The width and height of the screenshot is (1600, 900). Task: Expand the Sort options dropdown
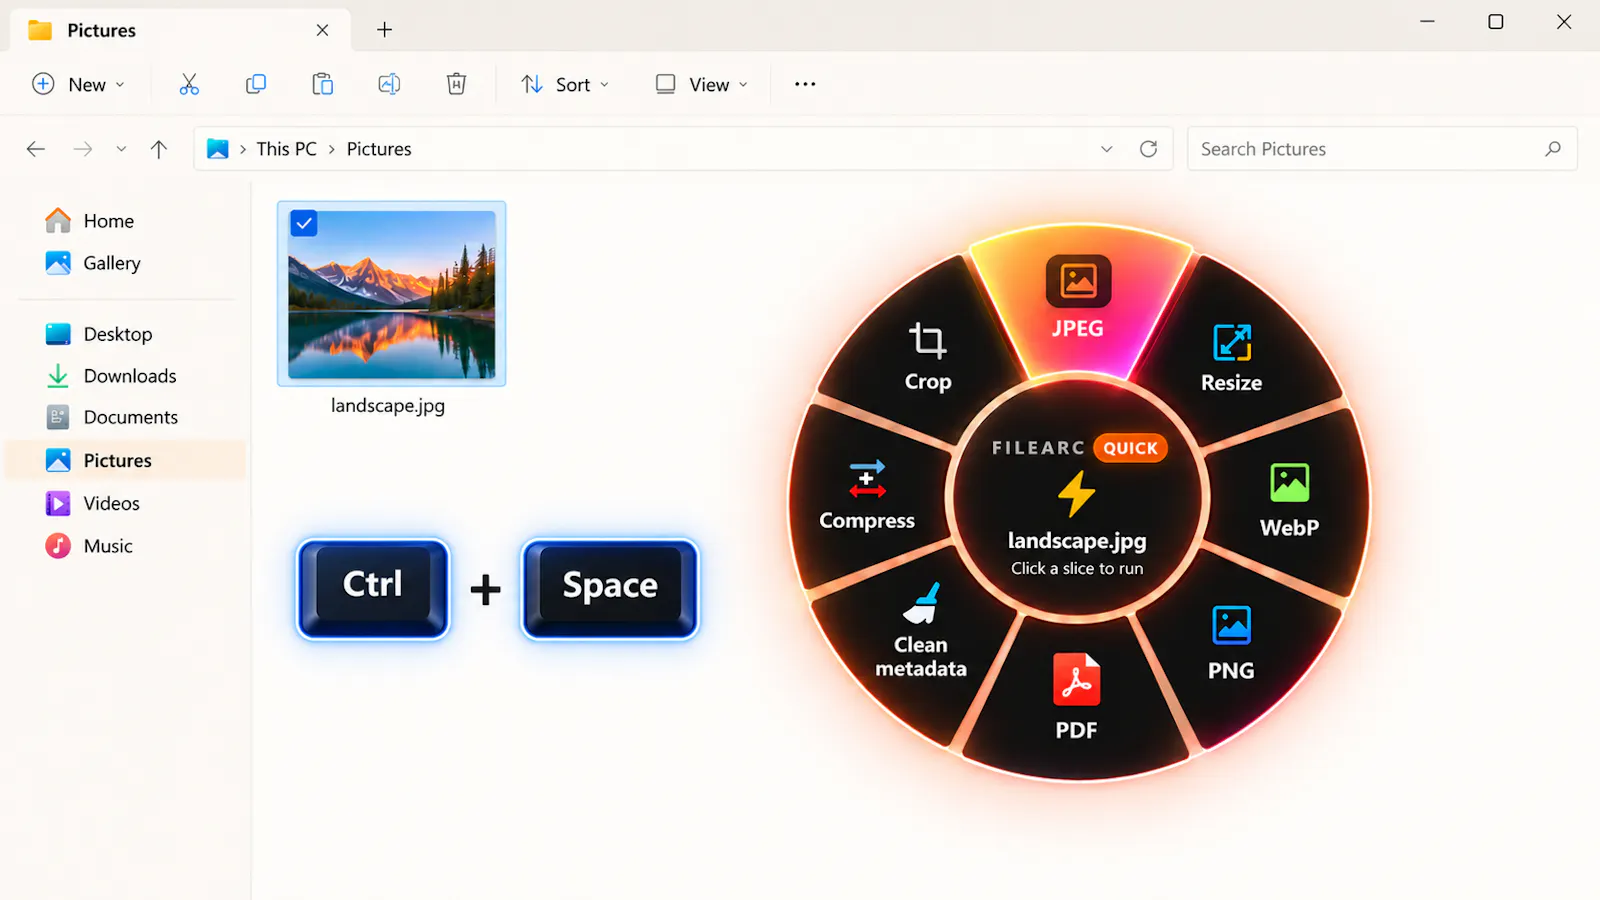click(565, 84)
